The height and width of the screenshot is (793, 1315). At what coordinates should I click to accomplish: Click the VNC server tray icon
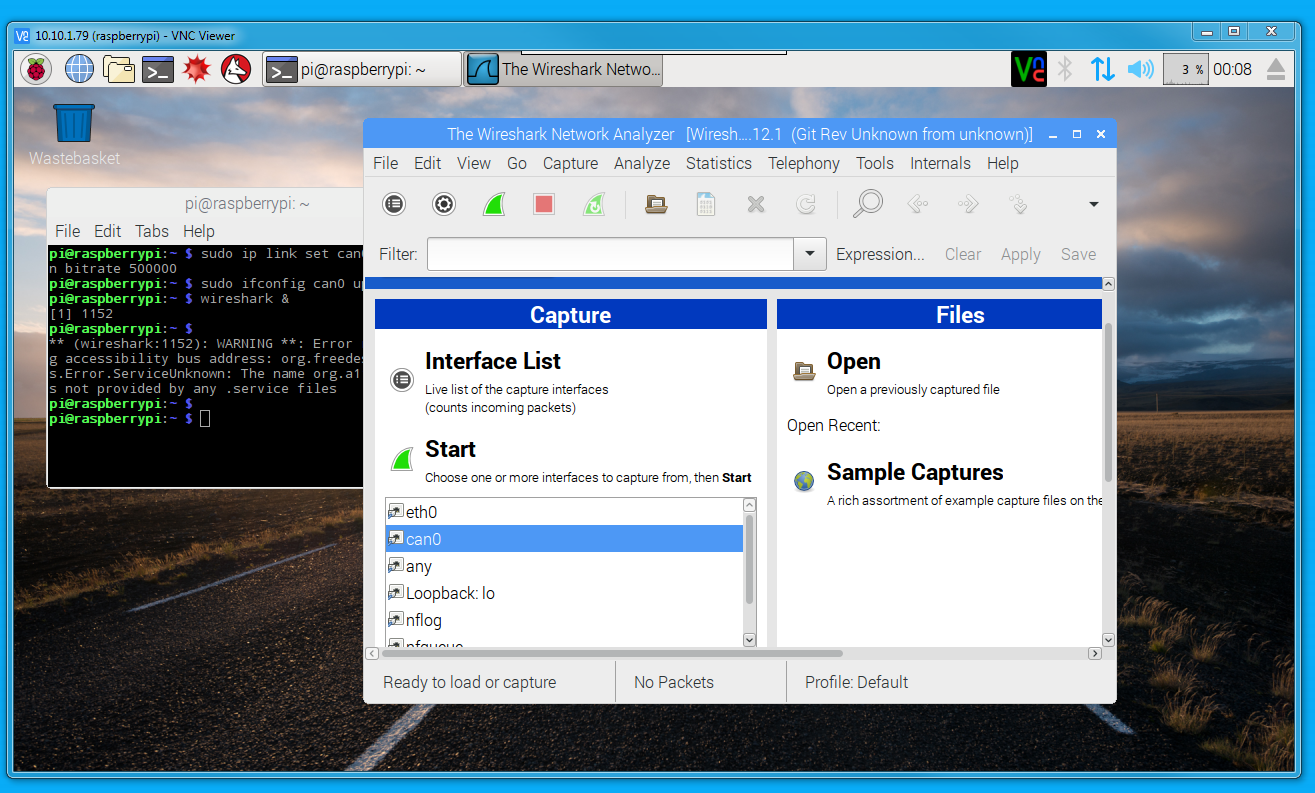click(1029, 69)
